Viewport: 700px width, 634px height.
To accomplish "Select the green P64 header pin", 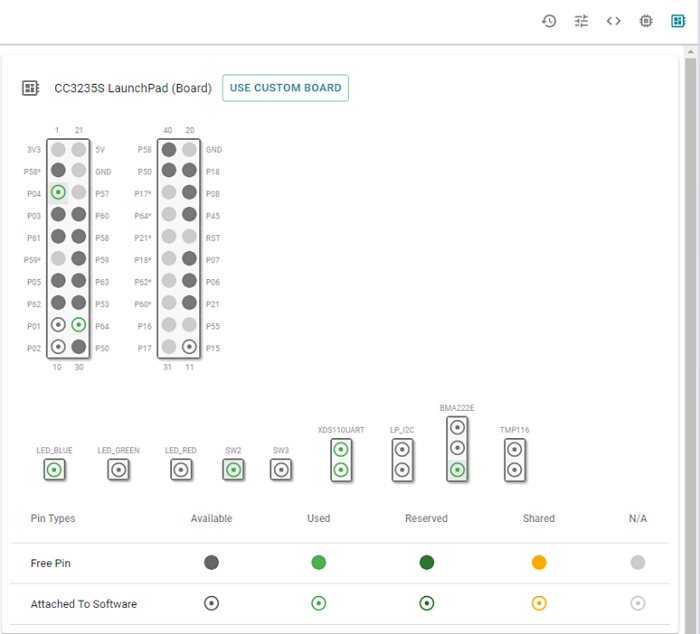I will (x=79, y=325).
